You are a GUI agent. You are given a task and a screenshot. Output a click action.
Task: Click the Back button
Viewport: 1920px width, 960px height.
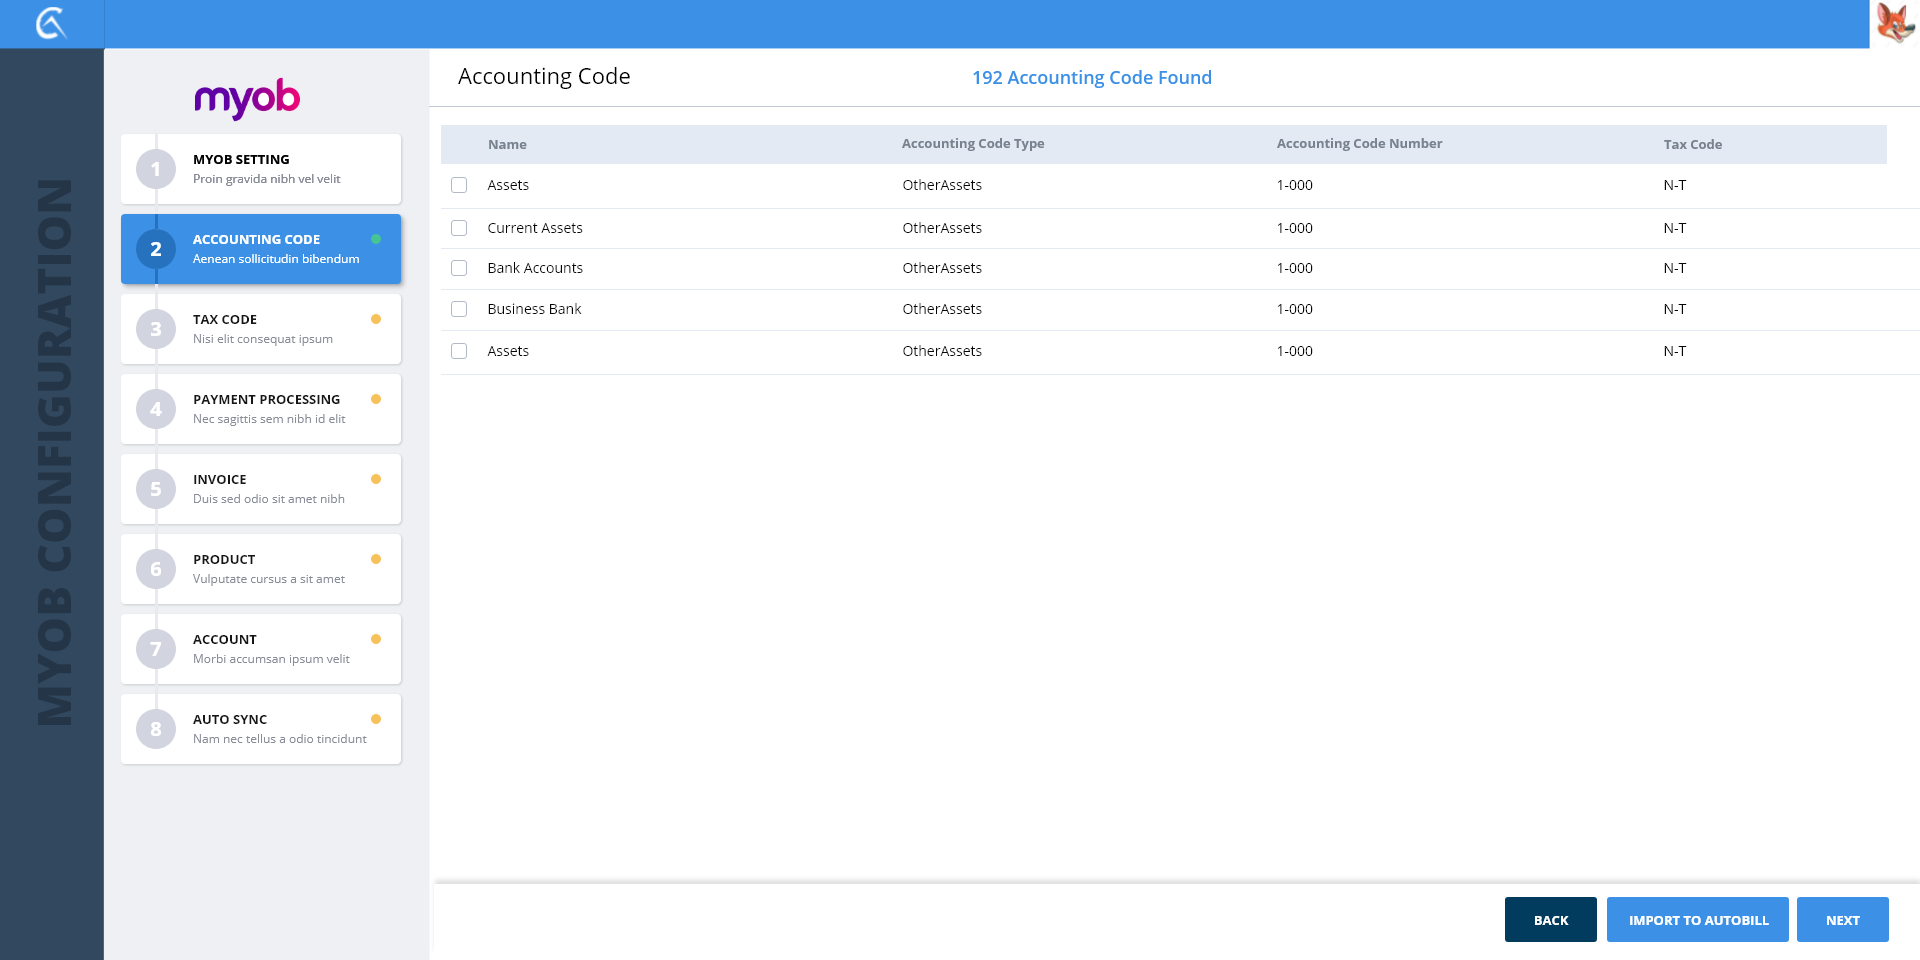point(1550,920)
